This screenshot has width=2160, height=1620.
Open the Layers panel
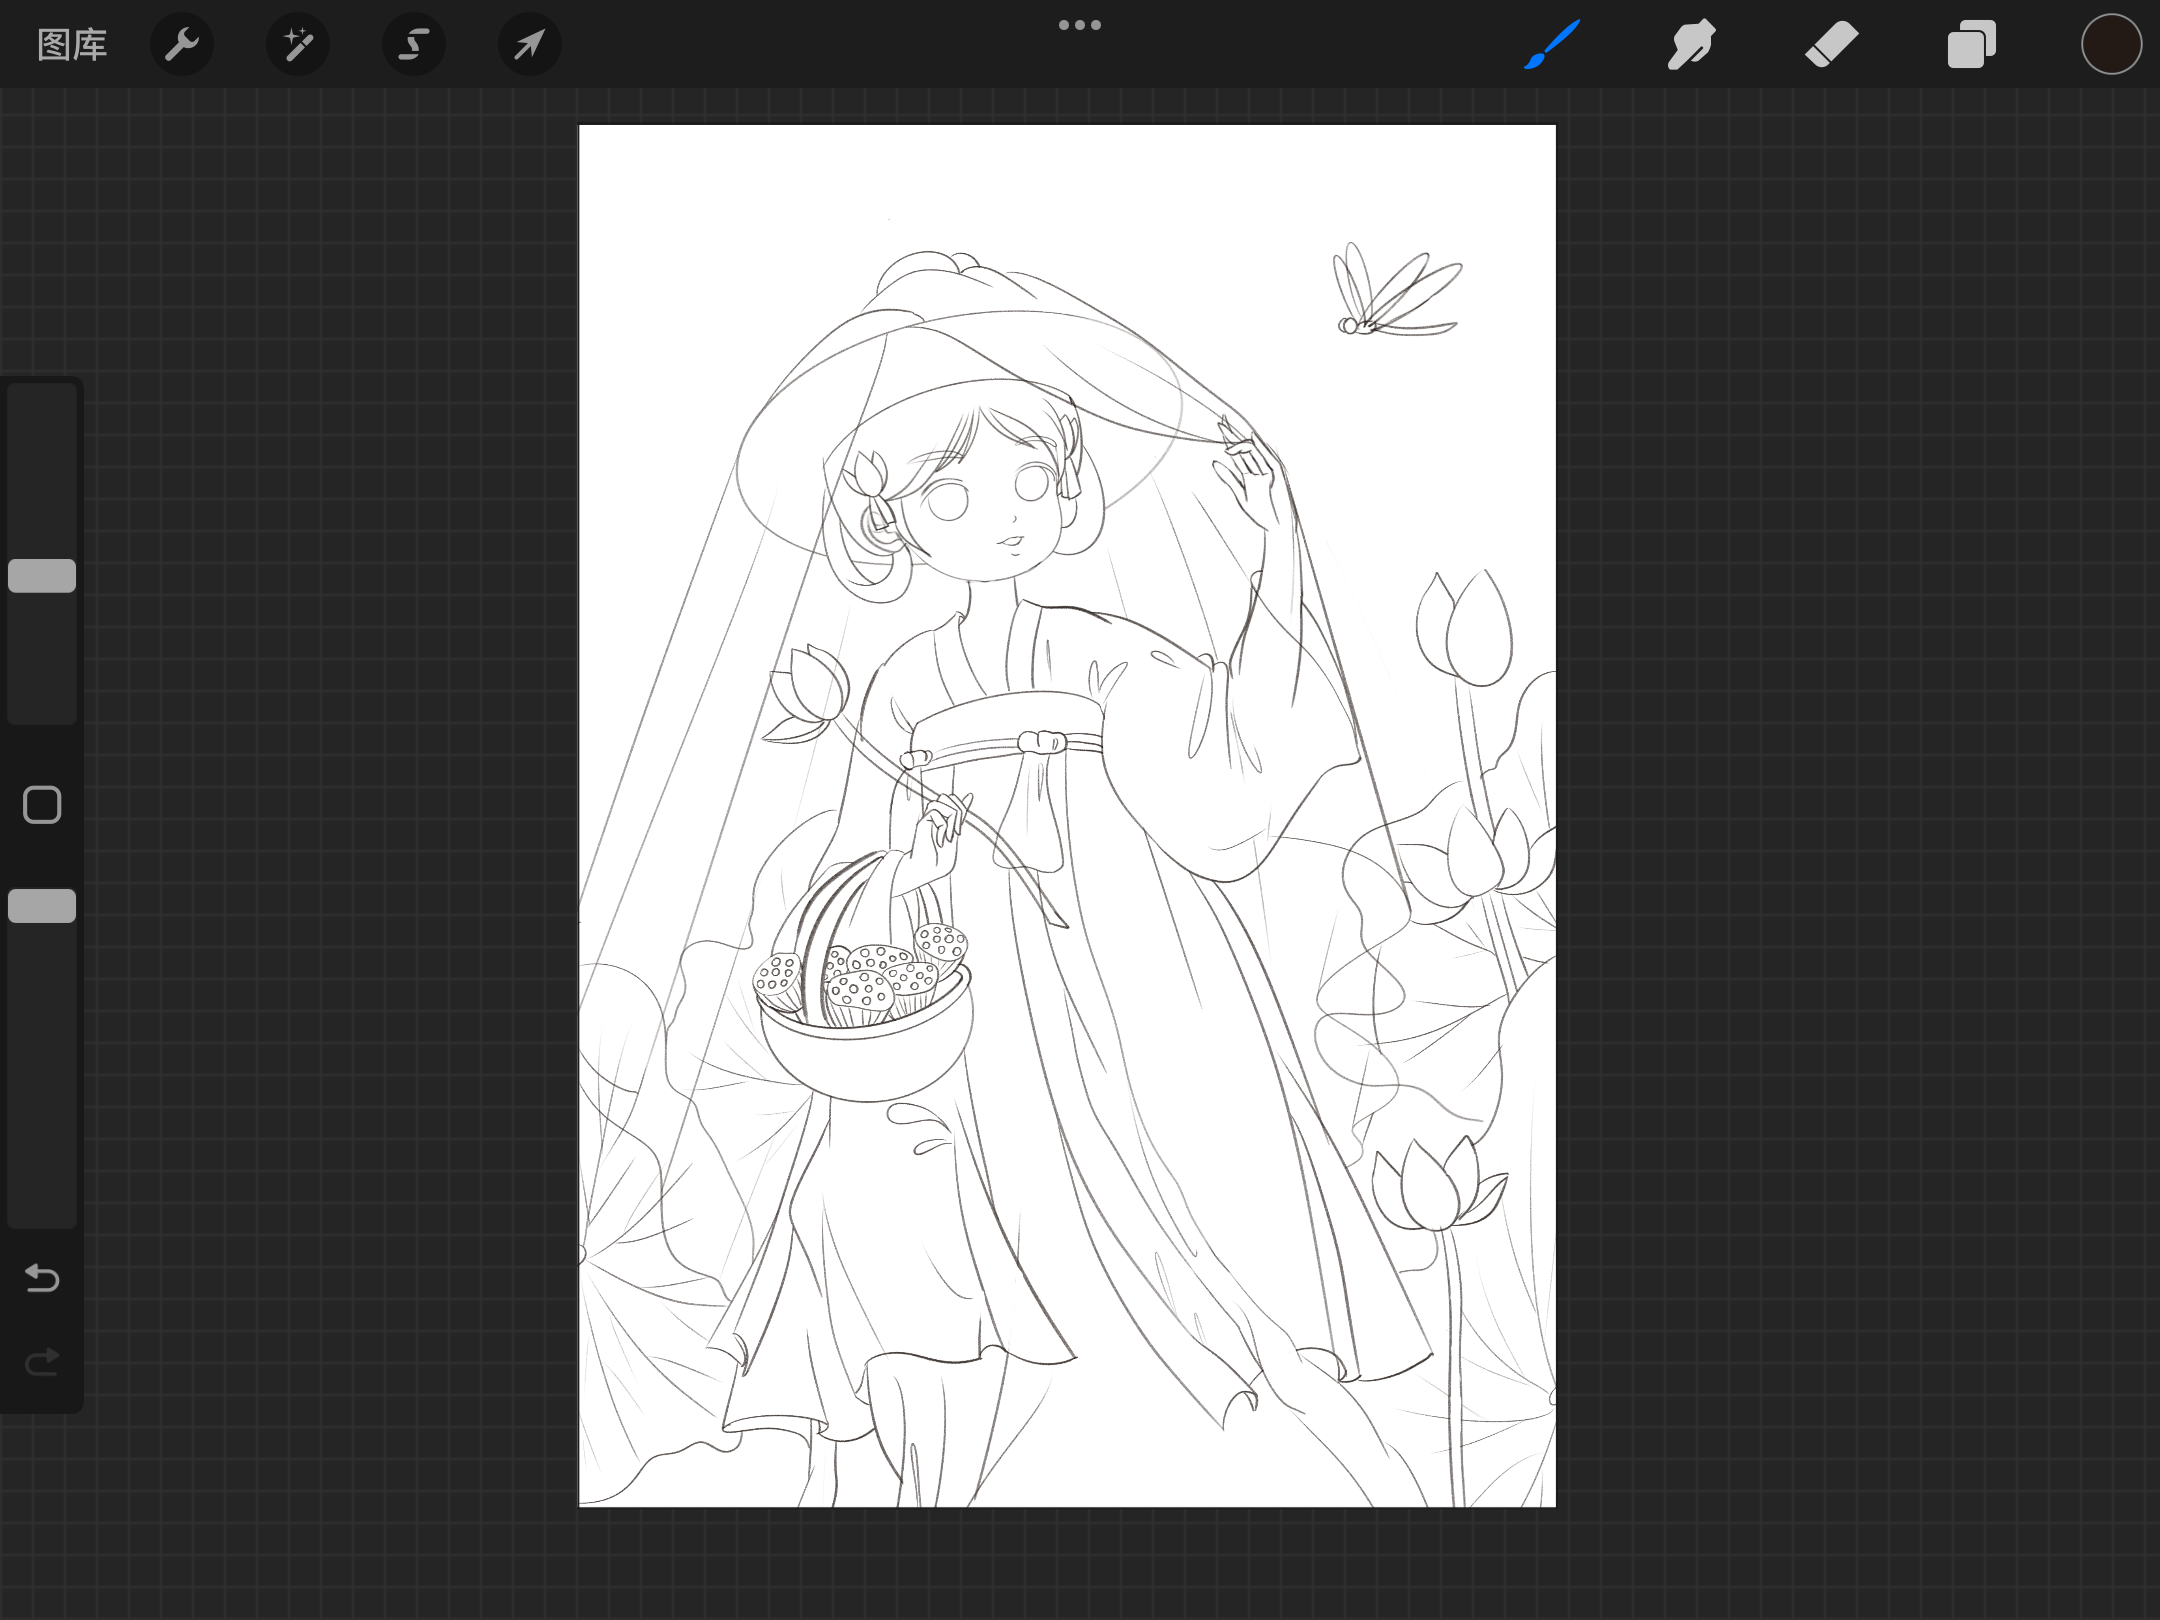click(x=1972, y=45)
